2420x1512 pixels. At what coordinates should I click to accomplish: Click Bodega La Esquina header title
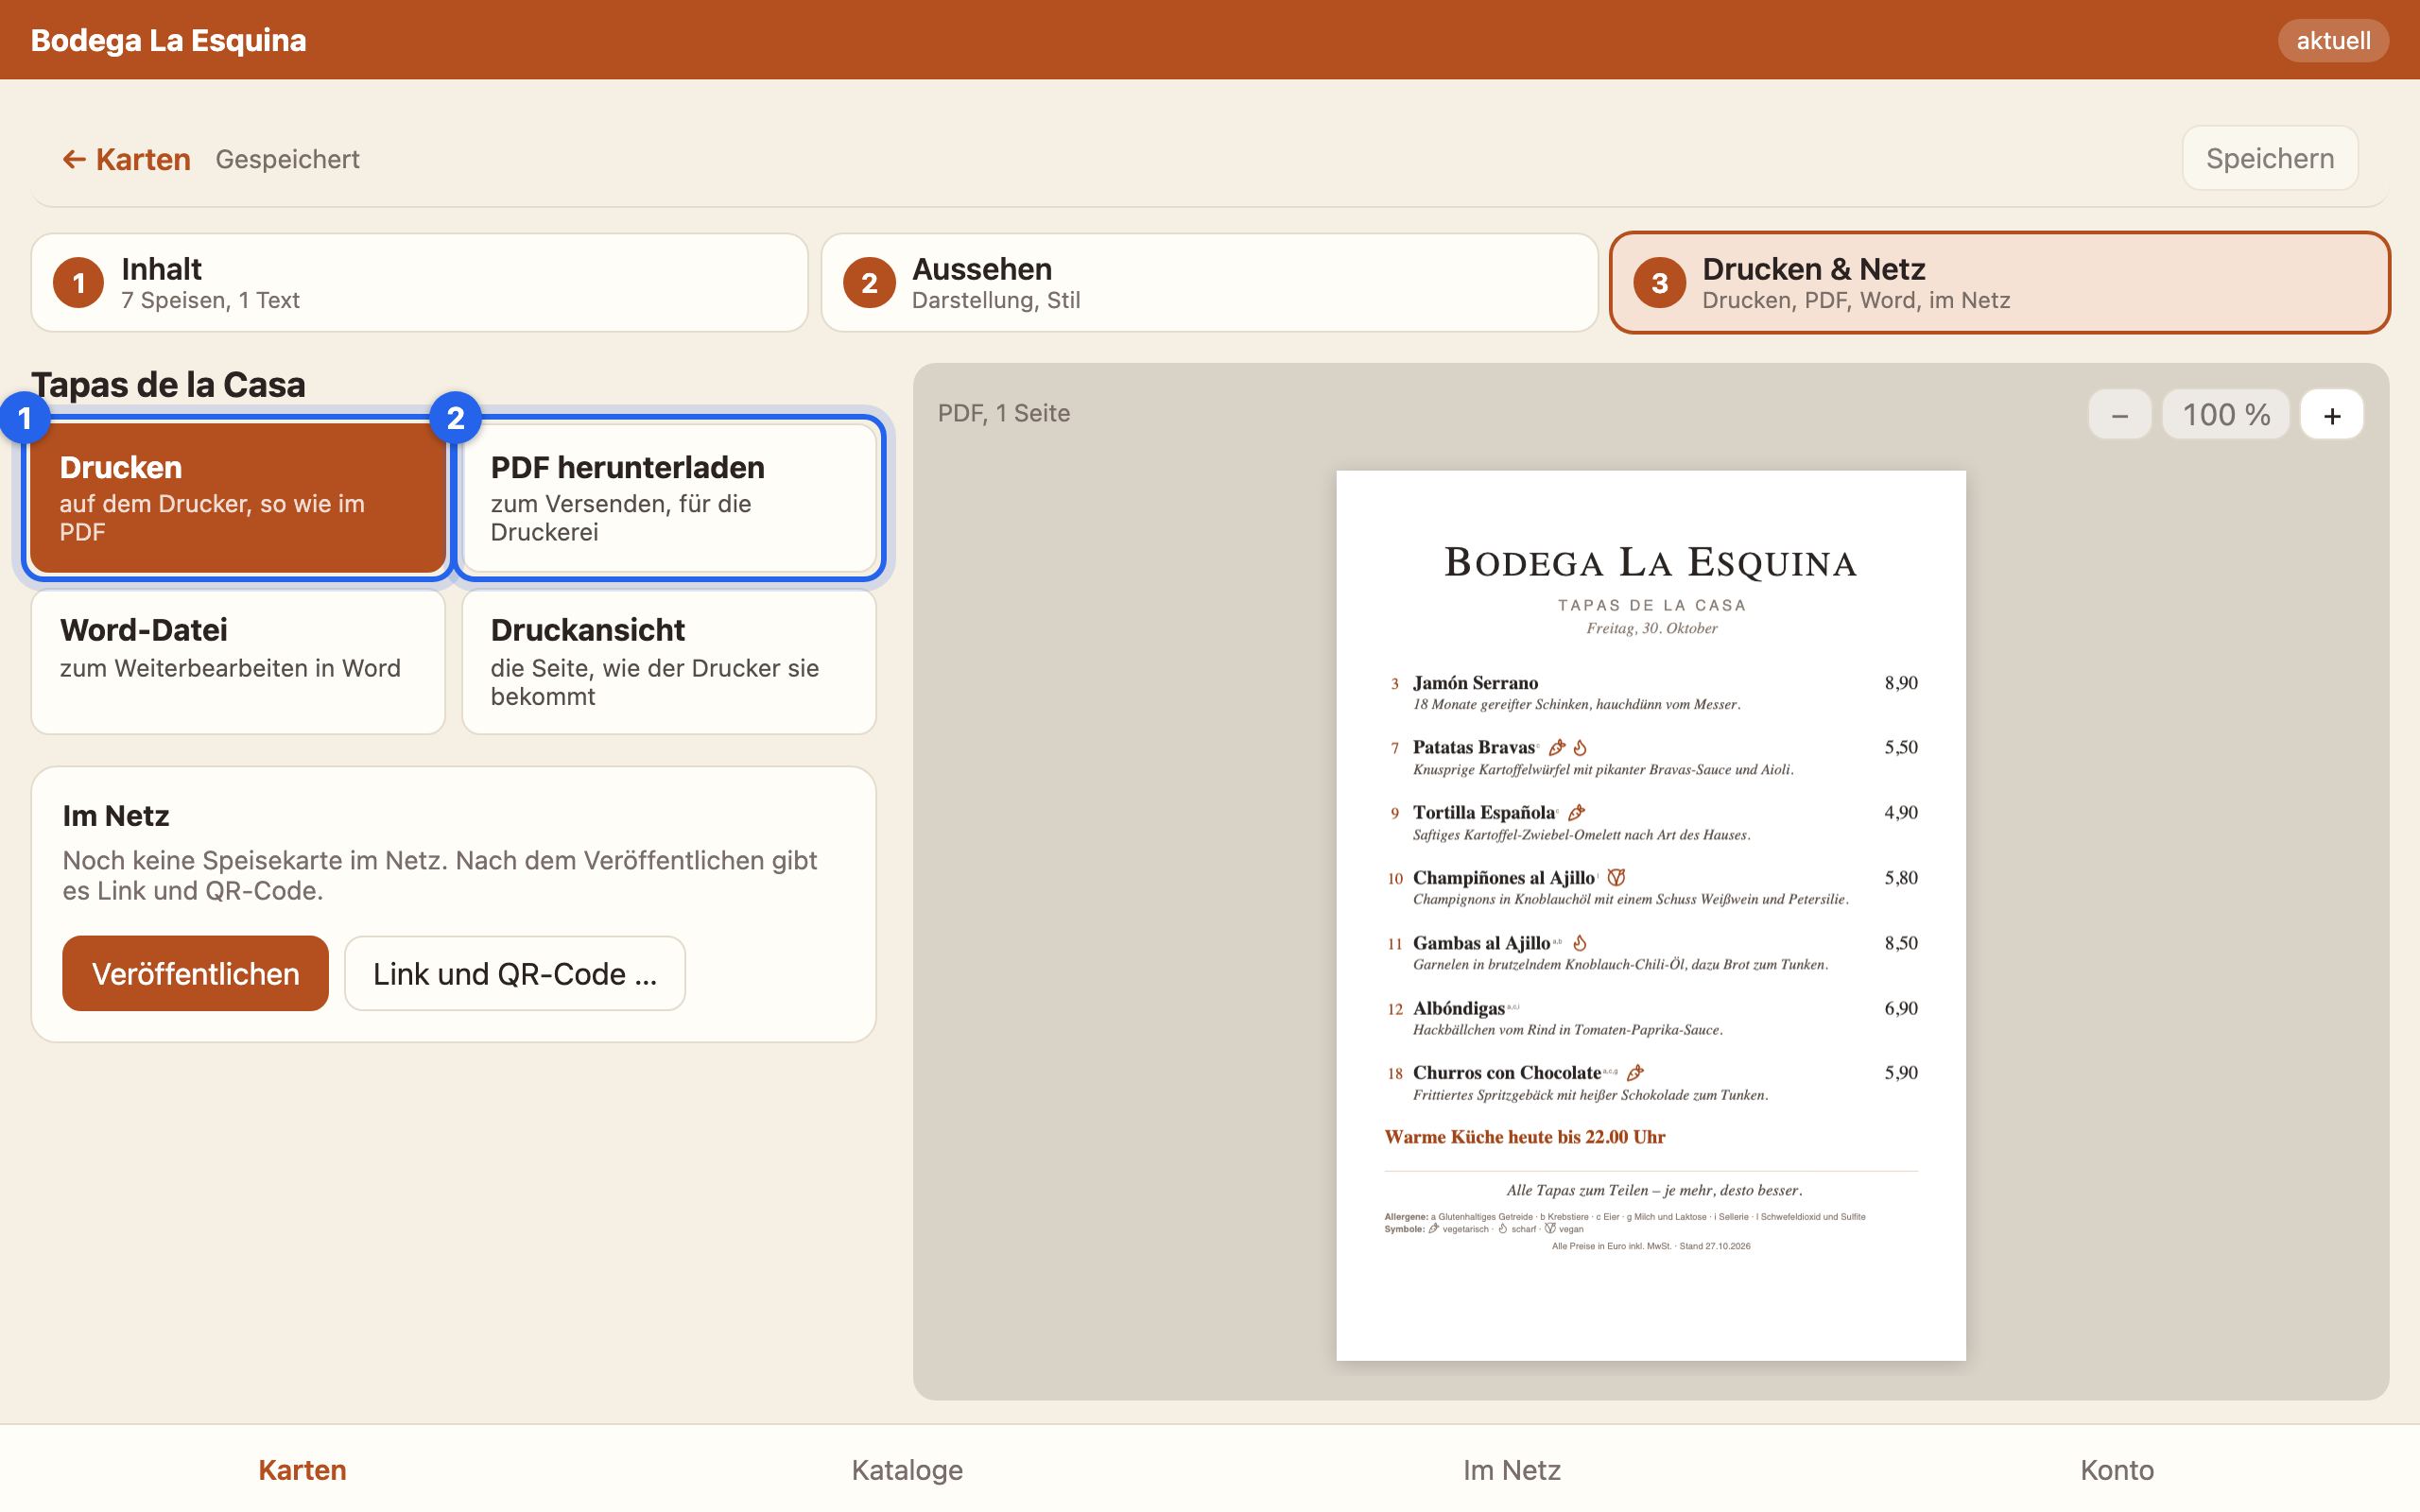coord(168,40)
